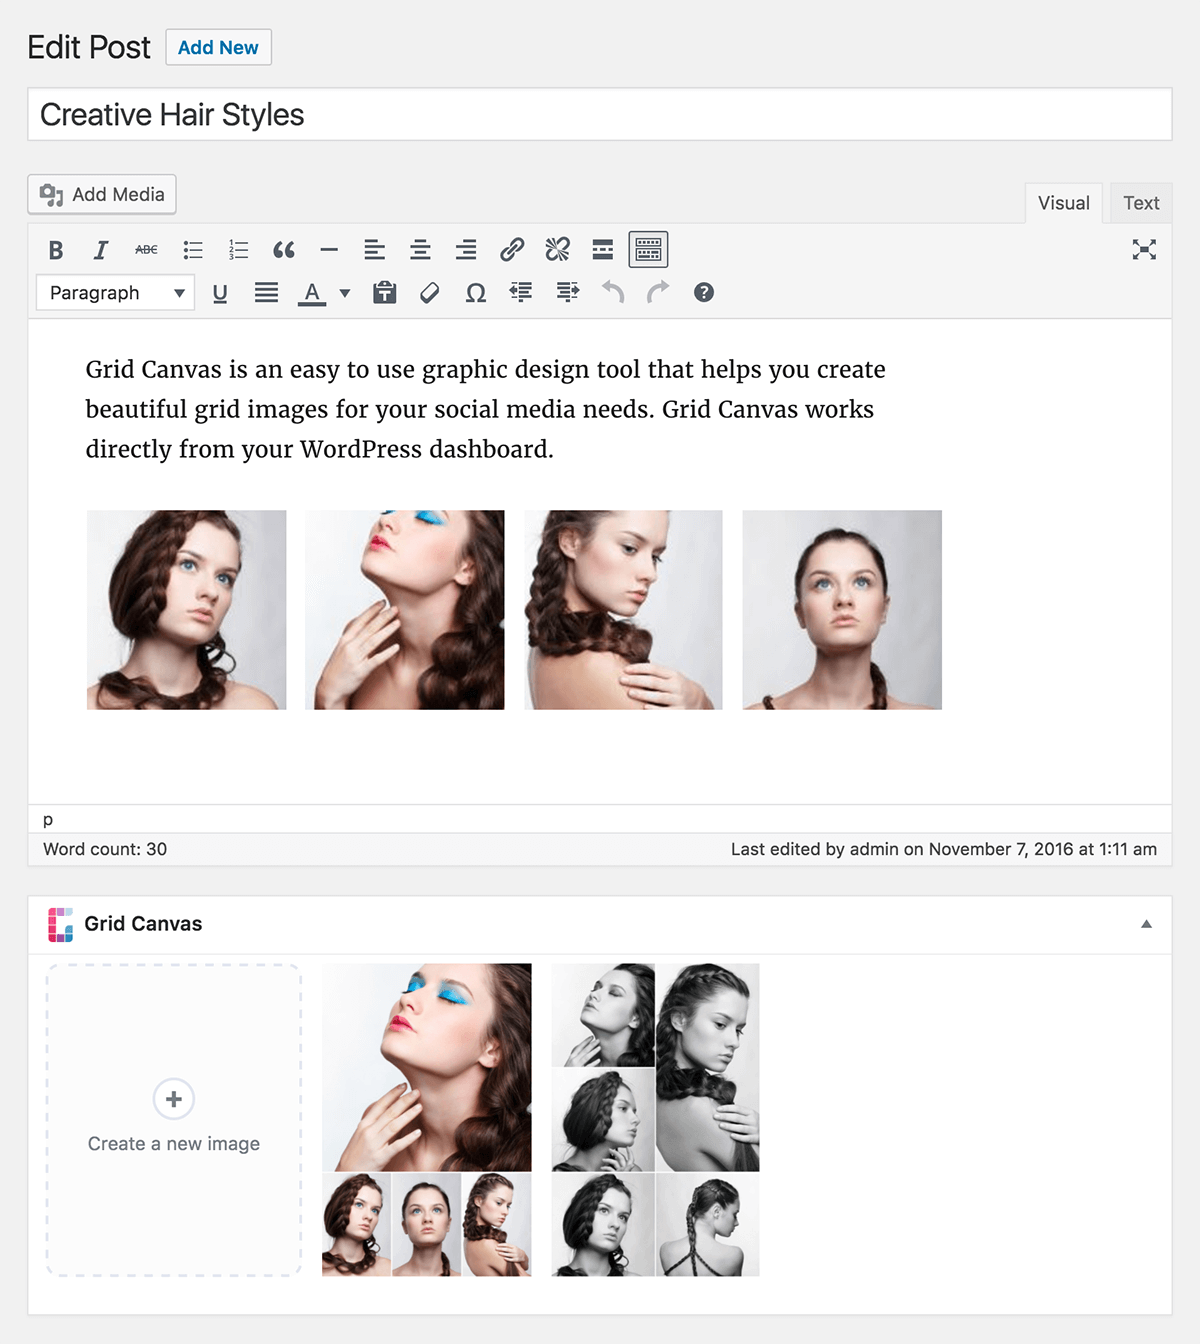This screenshot has width=1200, height=1344.
Task: Toggle italic formatting
Action: click(101, 250)
